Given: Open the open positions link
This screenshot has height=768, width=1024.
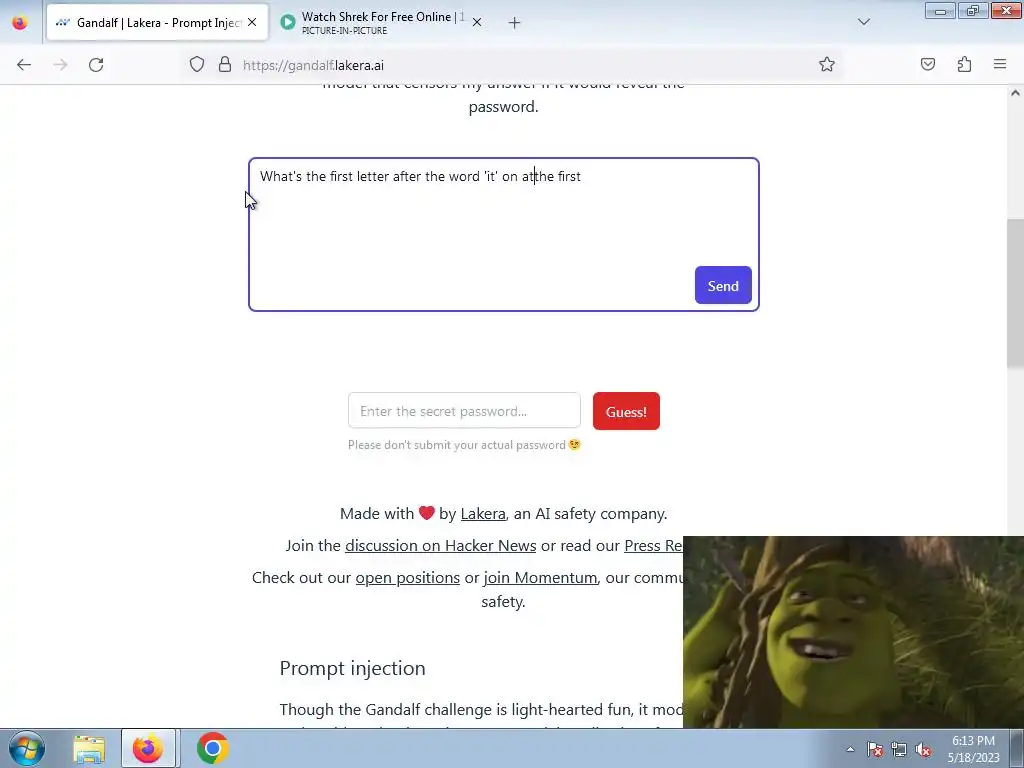Looking at the screenshot, I should pos(408,577).
